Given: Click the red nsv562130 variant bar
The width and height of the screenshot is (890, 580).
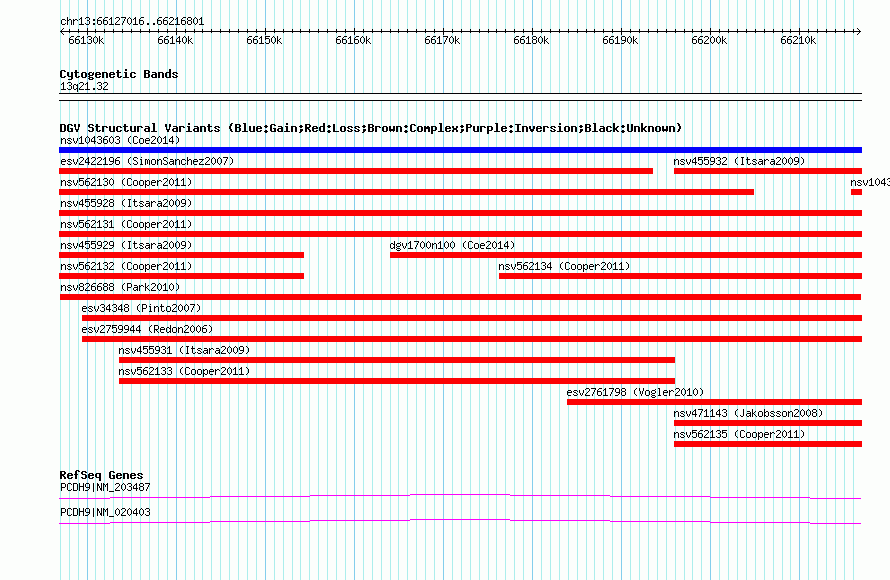Looking at the screenshot, I should pyautogui.click(x=406, y=192).
